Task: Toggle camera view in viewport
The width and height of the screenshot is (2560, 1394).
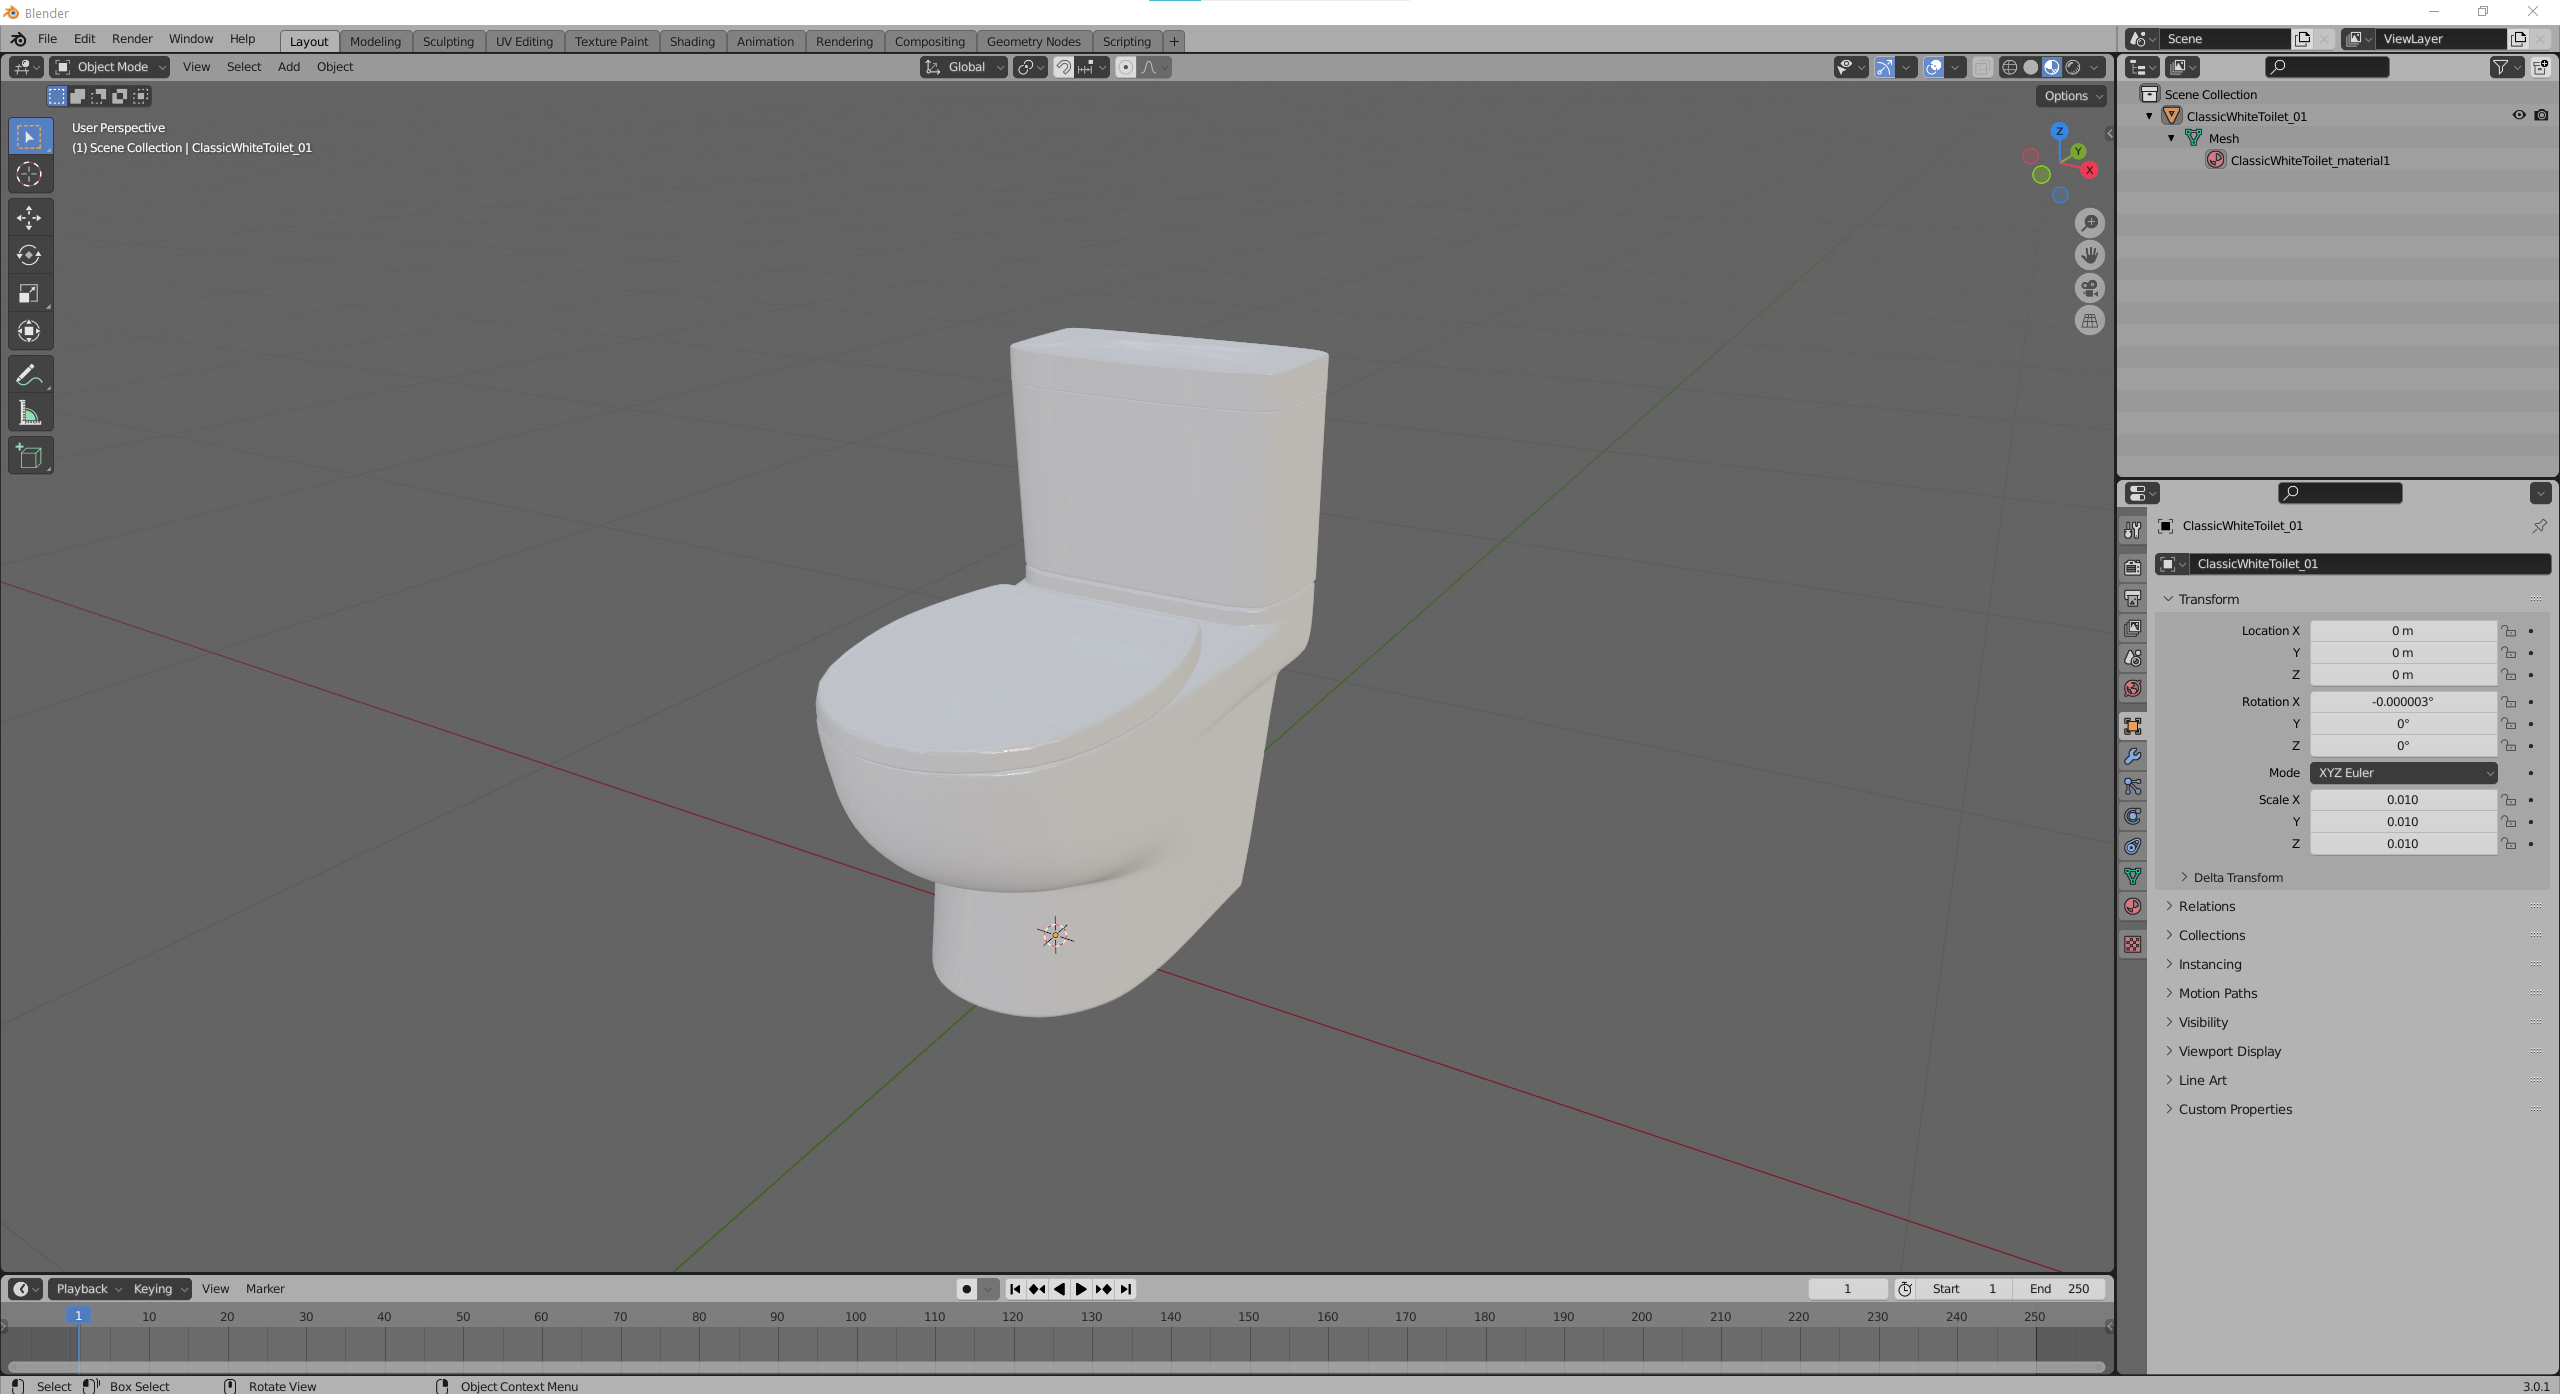Action: pyautogui.click(x=2089, y=288)
